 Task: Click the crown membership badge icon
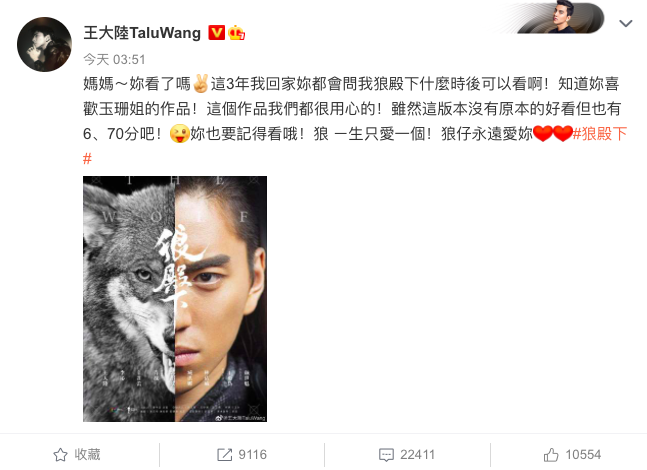(236, 33)
